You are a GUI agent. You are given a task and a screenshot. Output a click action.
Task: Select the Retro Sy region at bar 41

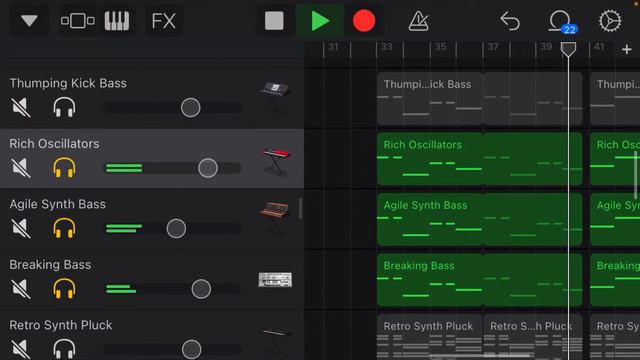point(615,337)
